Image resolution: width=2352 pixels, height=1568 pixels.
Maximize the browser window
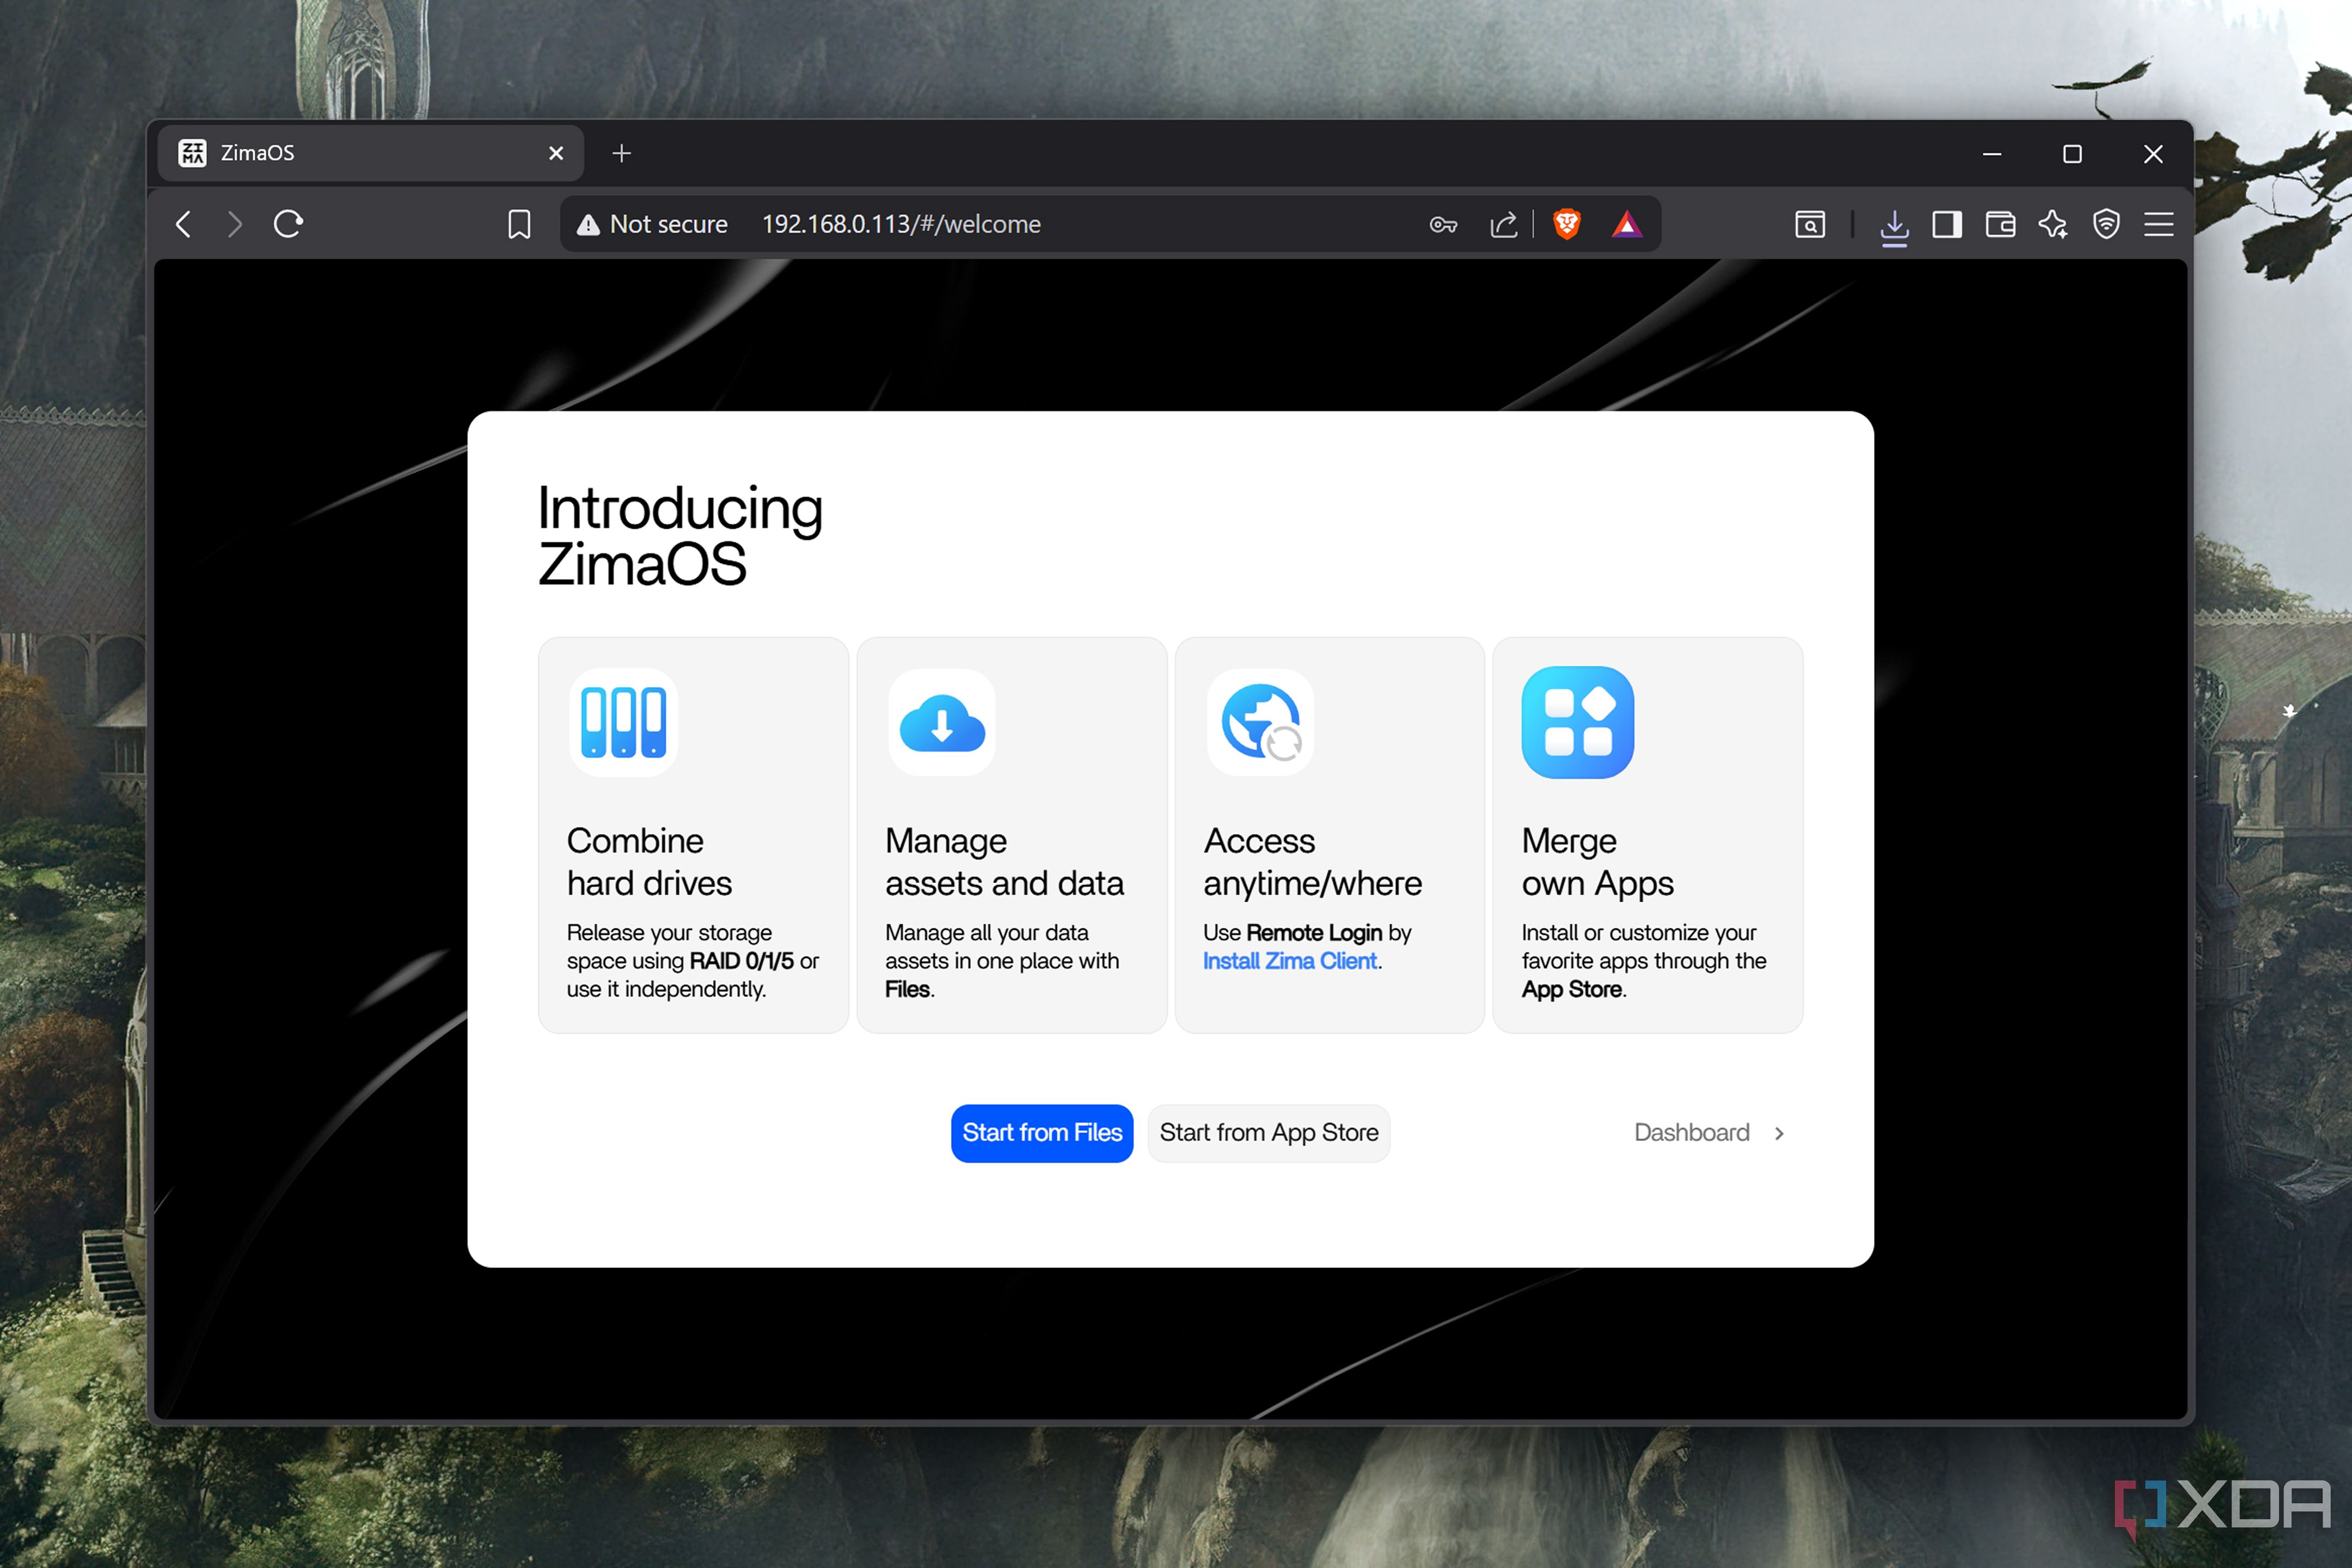click(x=2072, y=154)
